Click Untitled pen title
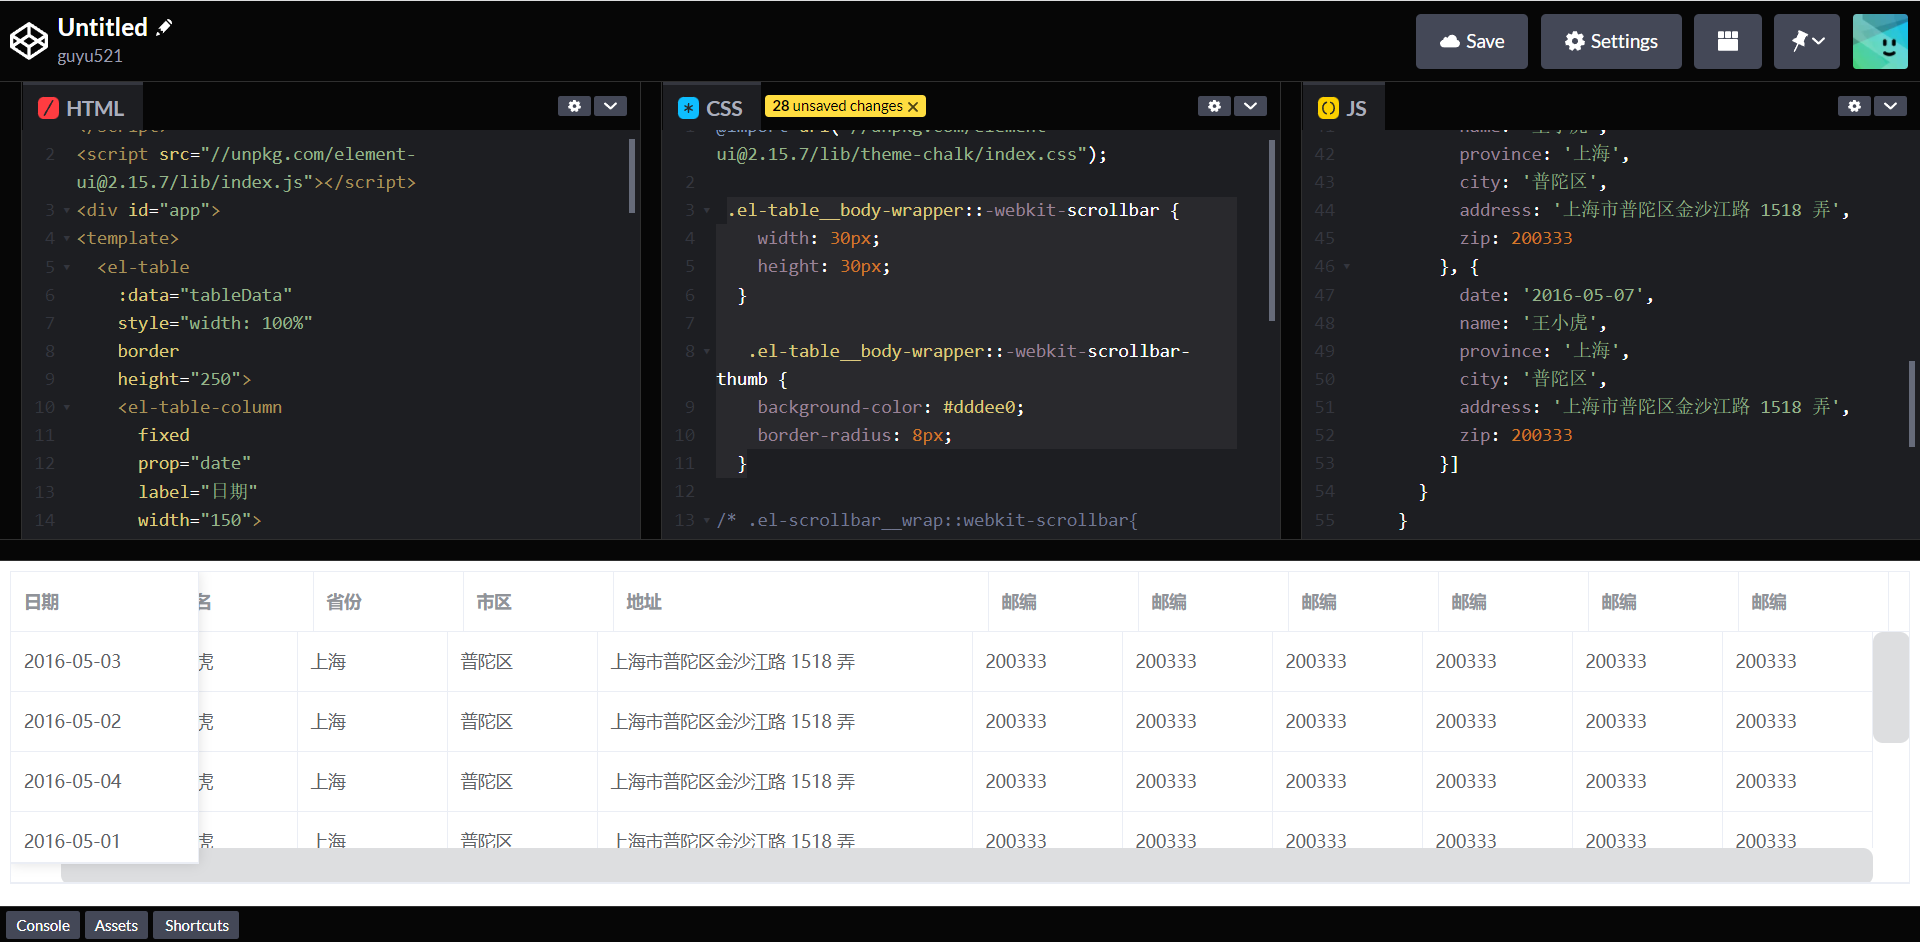1920x942 pixels. [103, 27]
